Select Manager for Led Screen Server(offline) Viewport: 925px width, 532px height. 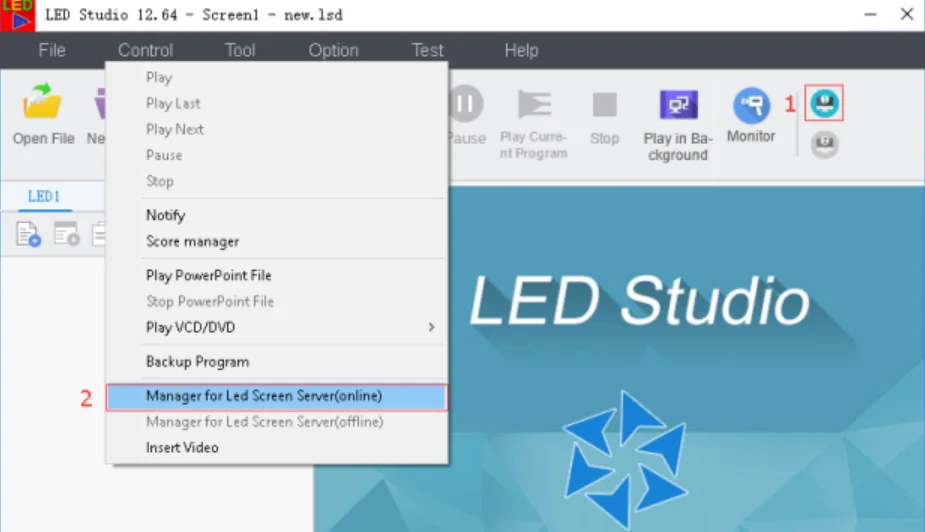277,422
